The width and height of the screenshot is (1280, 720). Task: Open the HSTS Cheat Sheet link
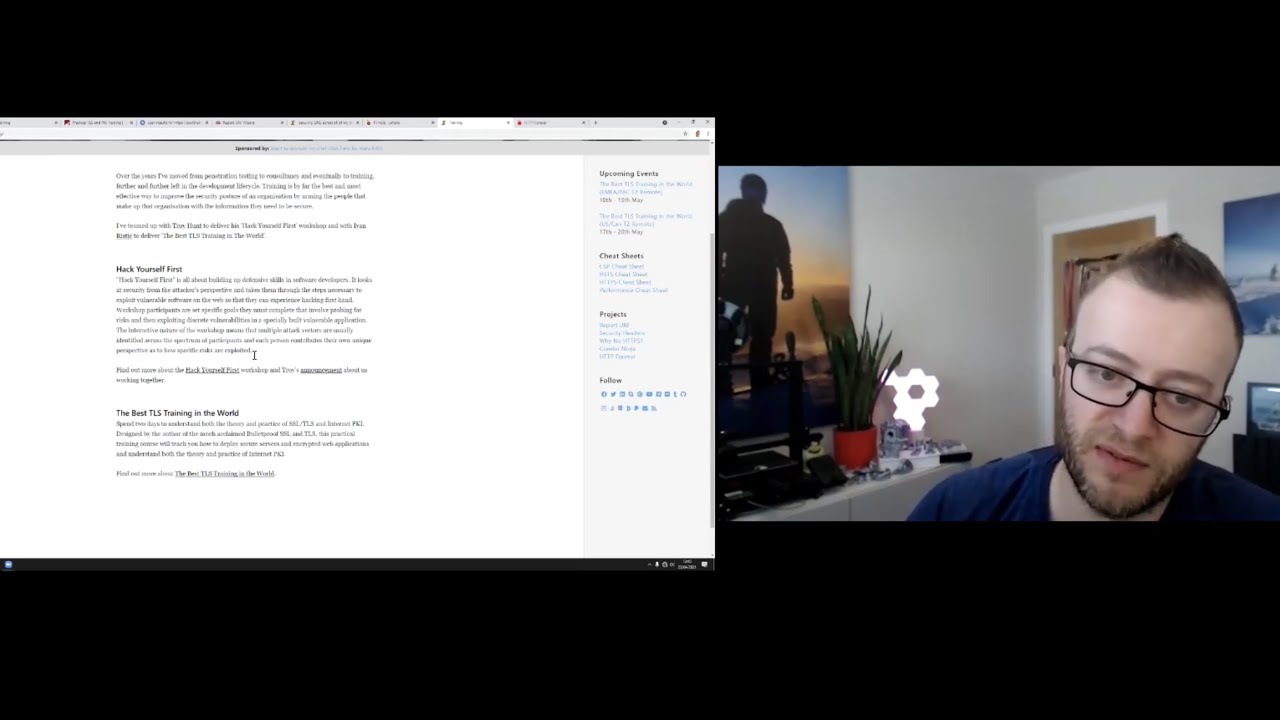click(x=623, y=274)
